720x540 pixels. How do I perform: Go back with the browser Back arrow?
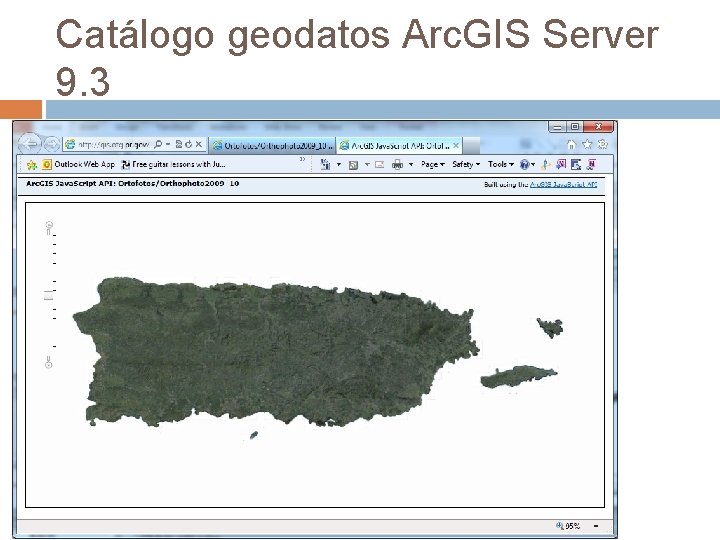[30, 144]
